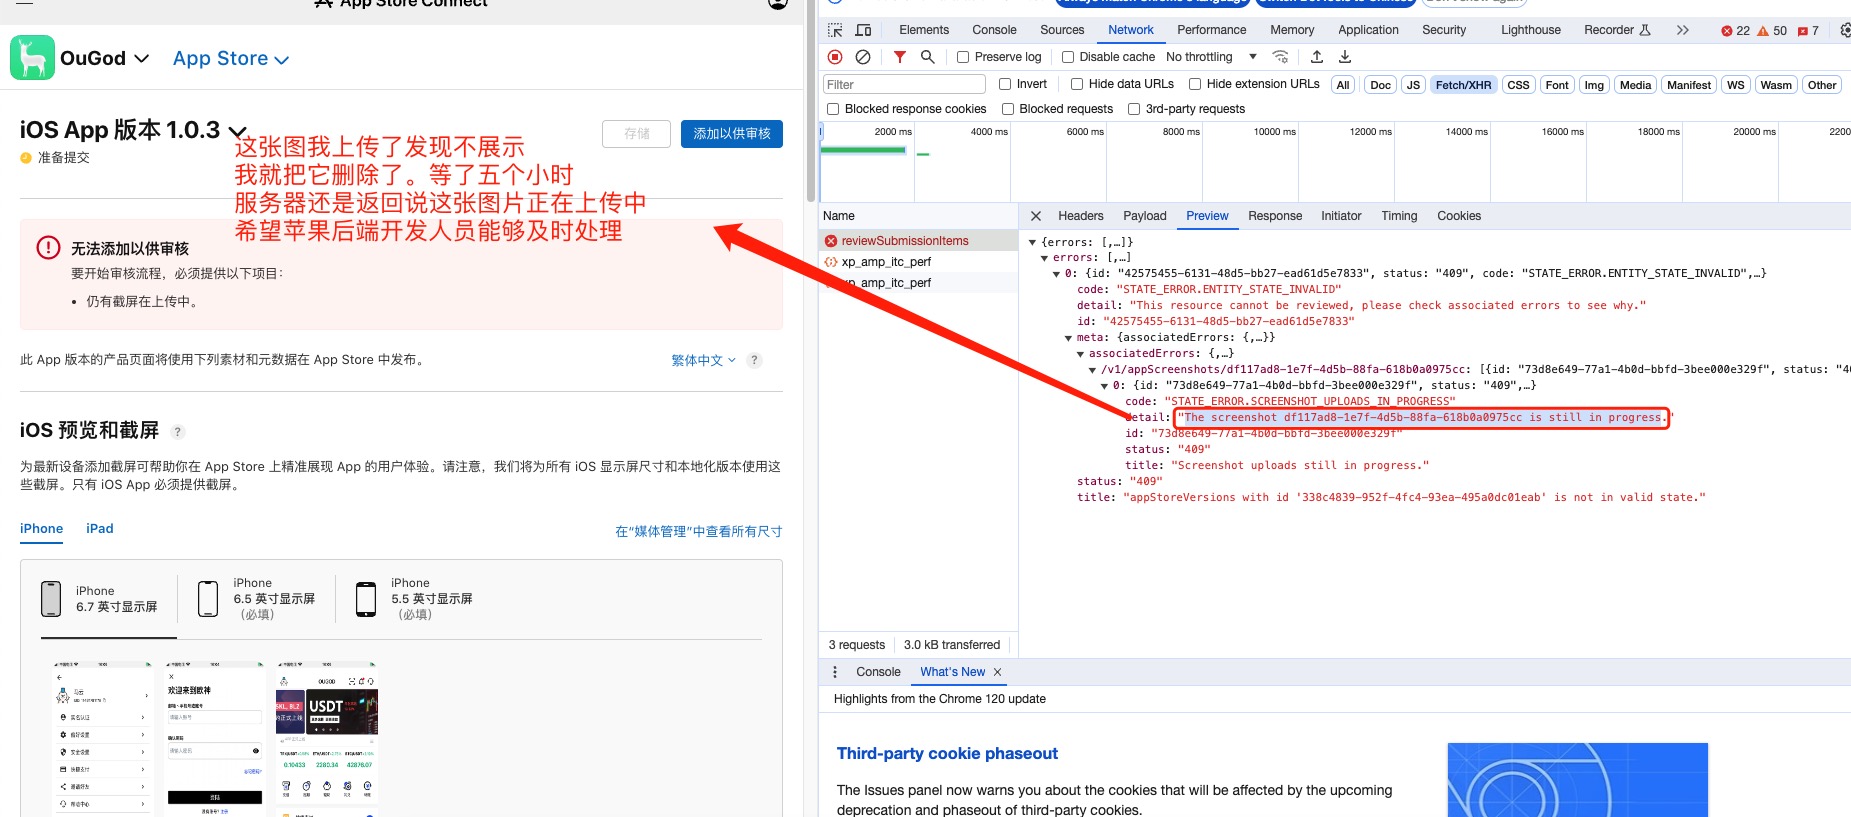Check the Disable cache option
This screenshot has width=1851, height=817.
click(1068, 57)
